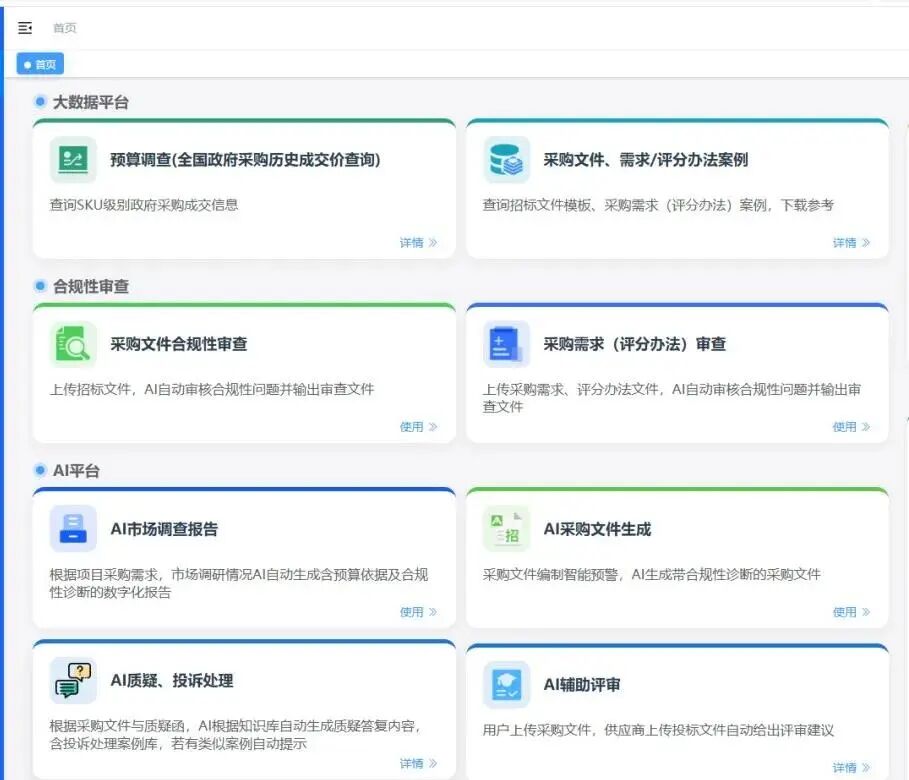Select the blue 首页 tab chip
Viewport: 909px width, 780px height.
coord(40,63)
